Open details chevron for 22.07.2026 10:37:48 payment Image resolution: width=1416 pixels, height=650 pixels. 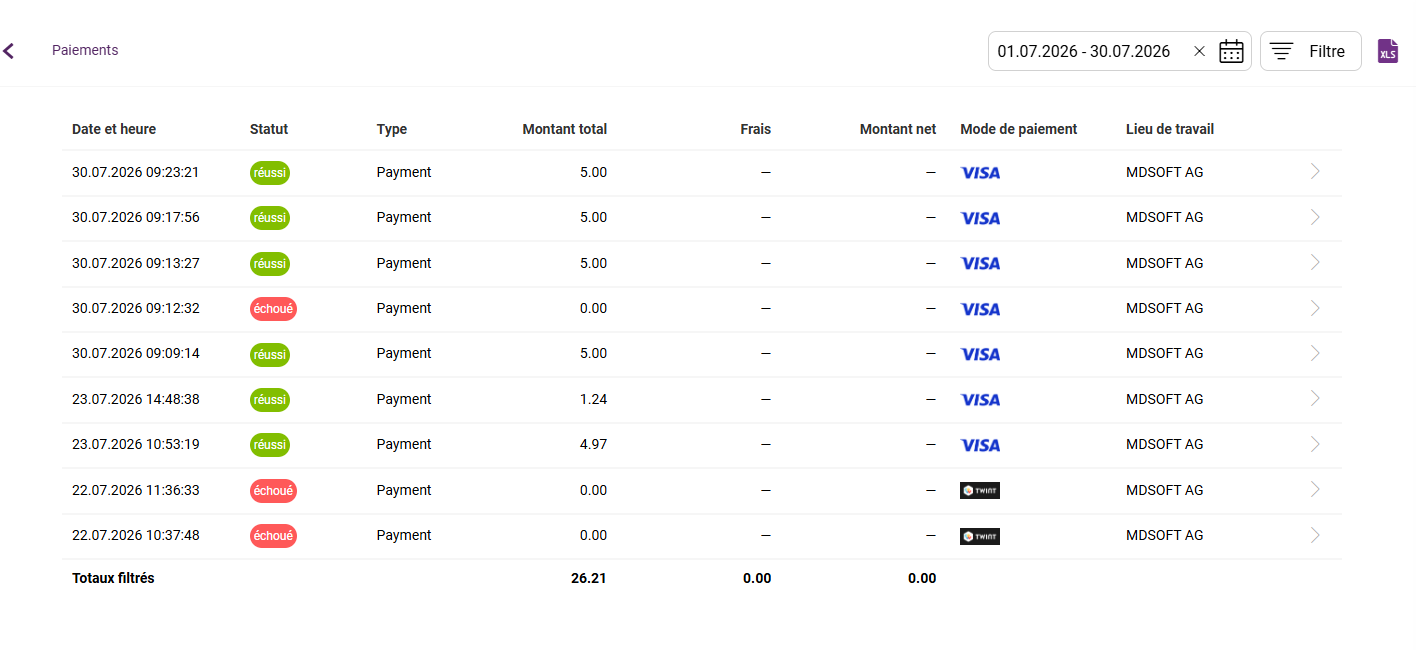click(1315, 535)
